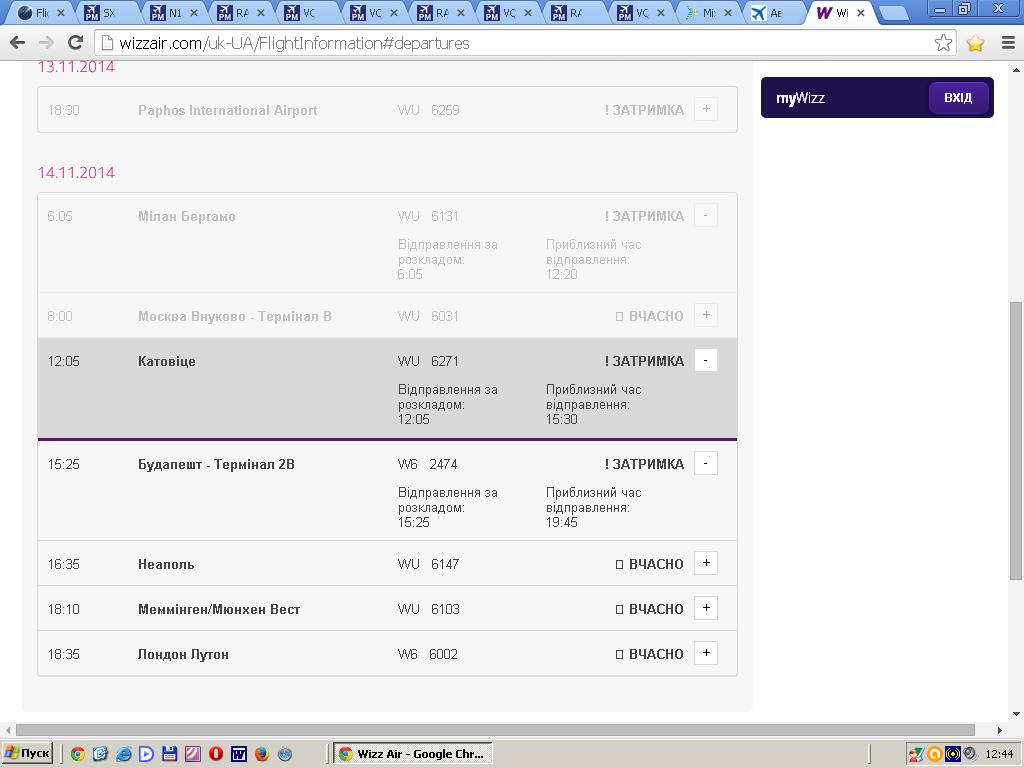The width and height of the screenshot is (1024, 768).
Task: Expand the Неаполь flight row
Action: click(705, 564)
